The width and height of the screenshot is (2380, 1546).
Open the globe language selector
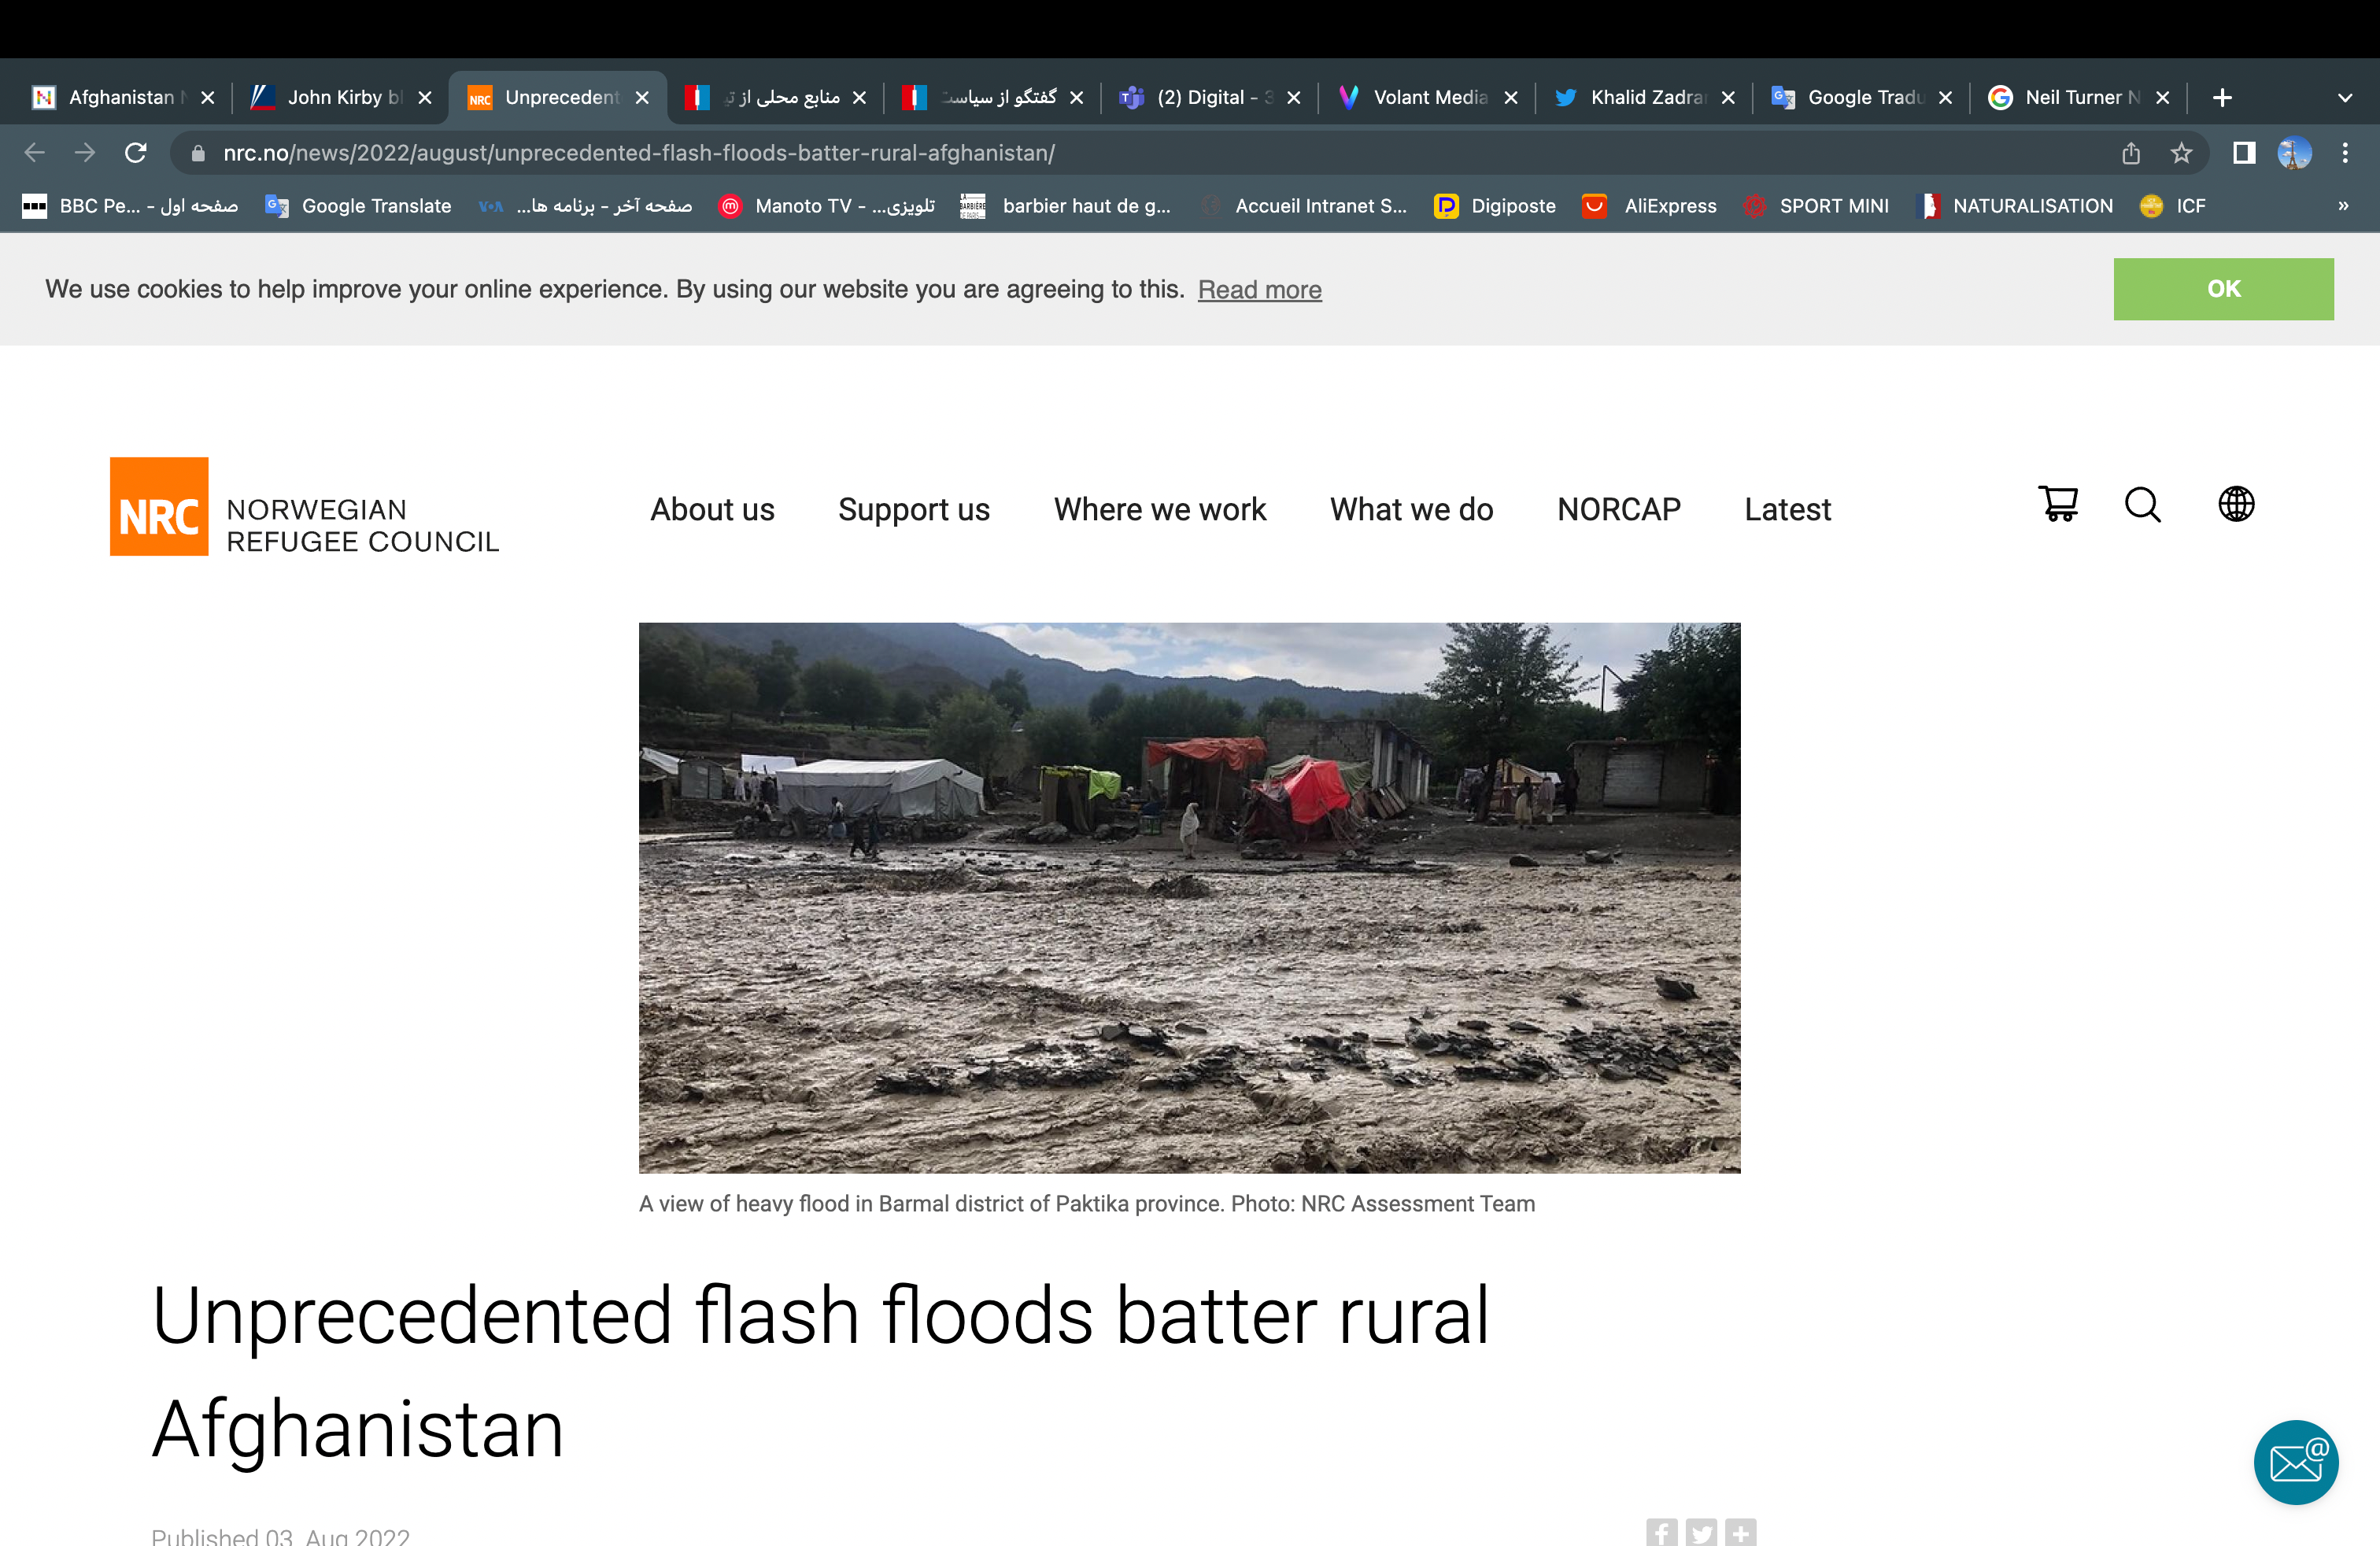click(2236, 504)
